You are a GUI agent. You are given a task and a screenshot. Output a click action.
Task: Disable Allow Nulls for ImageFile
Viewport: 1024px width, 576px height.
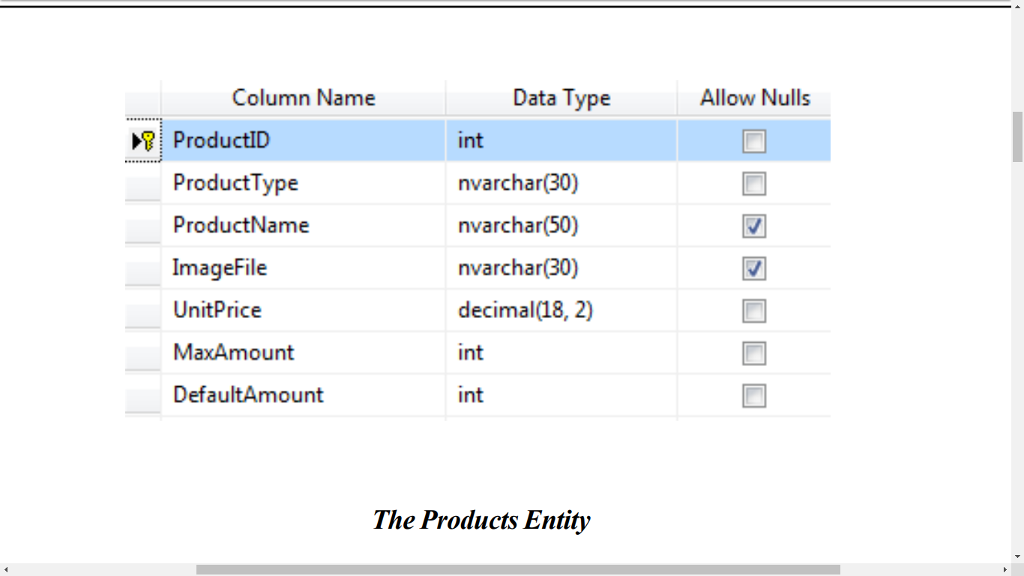click(x=754, y=269)
